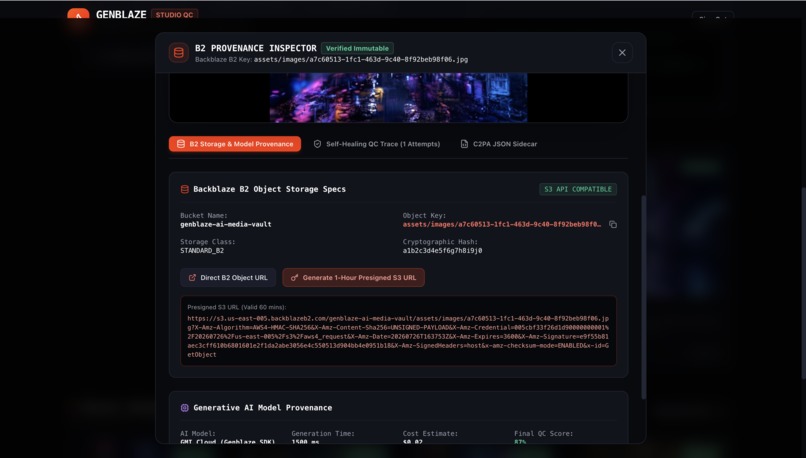Click the GENBLAZE logo icon
Image resolution: width=806 pixels, height=458 pixels.
[x=78, y=14]
